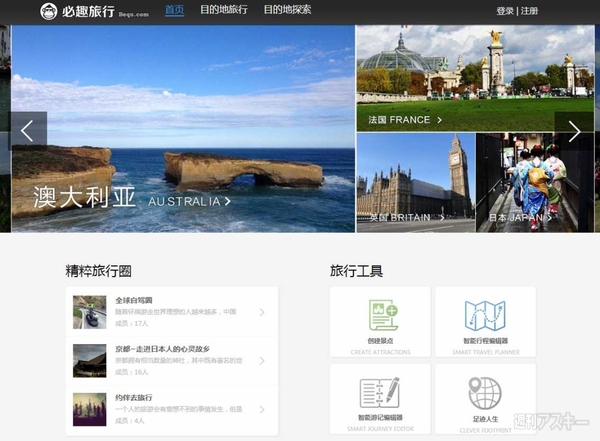Screen dimensions: 600x441
Task: Open the Smart Travel Planner map icon
Action: (485, 317)
